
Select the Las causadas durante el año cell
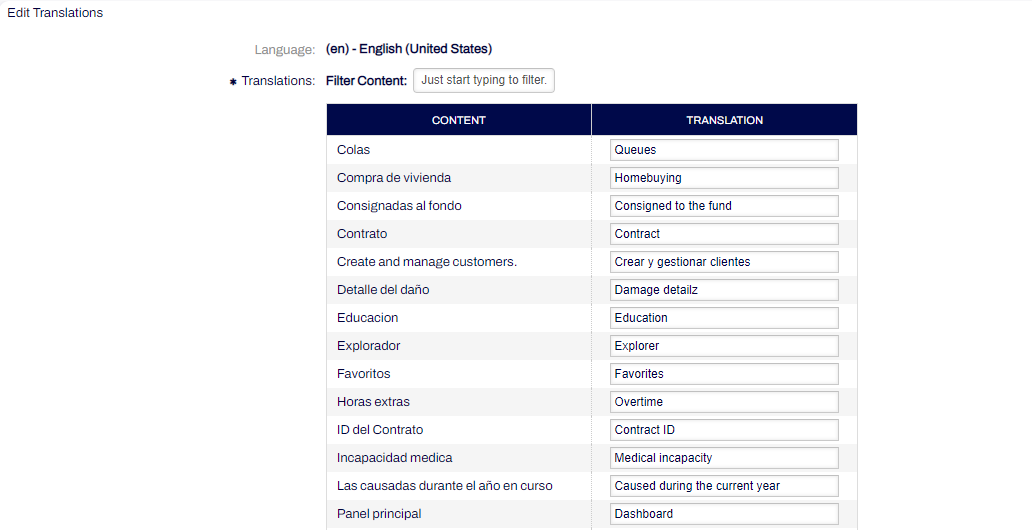tap(459, 486)
